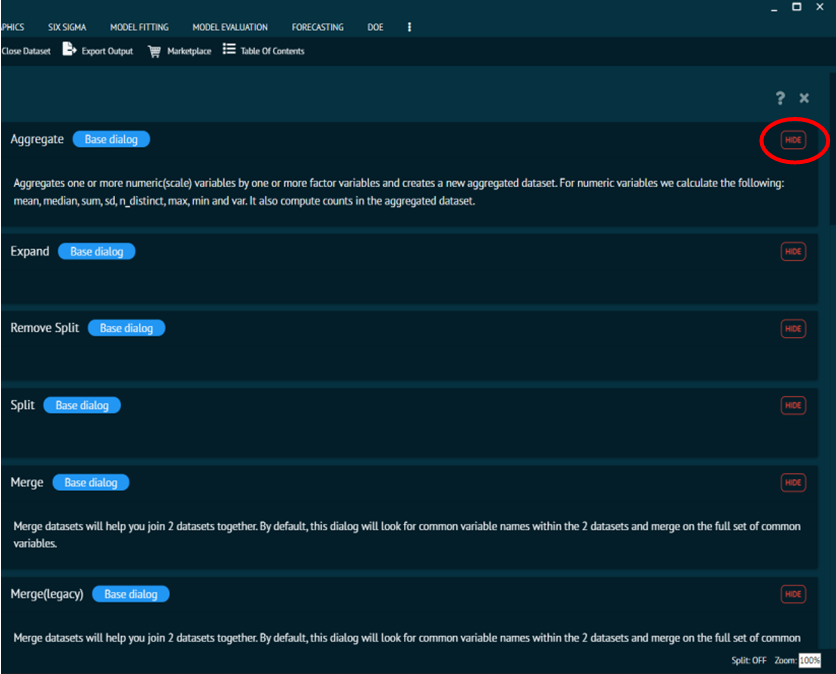The height and width of the screenshot is (674, 836).
Task: Hide the Remove Split section
Action: (x=793, y=328)
